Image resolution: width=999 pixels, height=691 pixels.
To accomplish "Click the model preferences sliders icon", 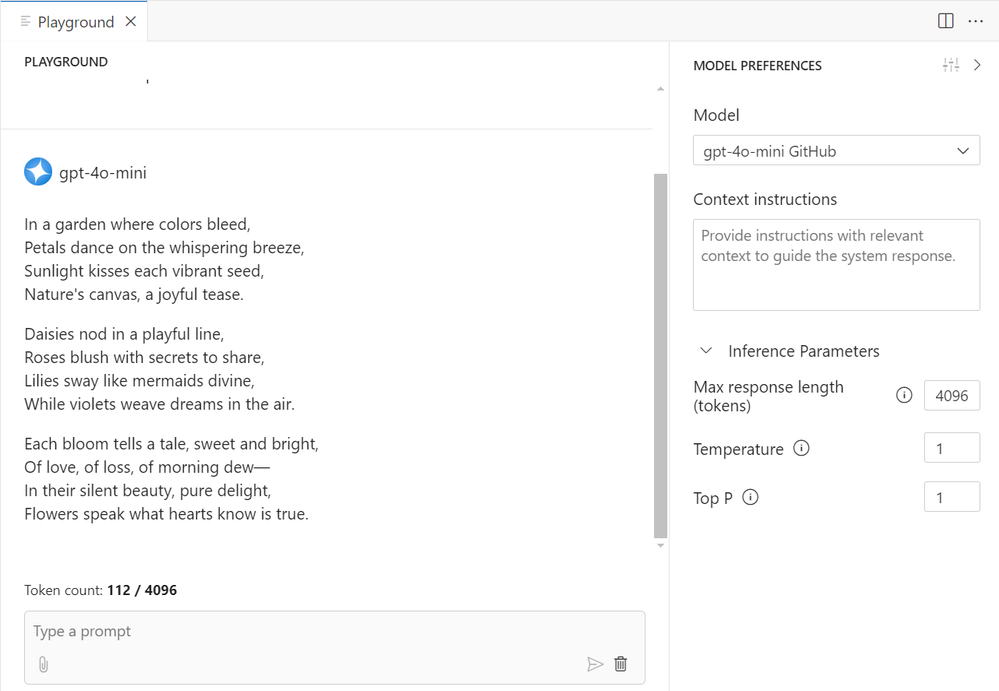I will coord(950,65).
